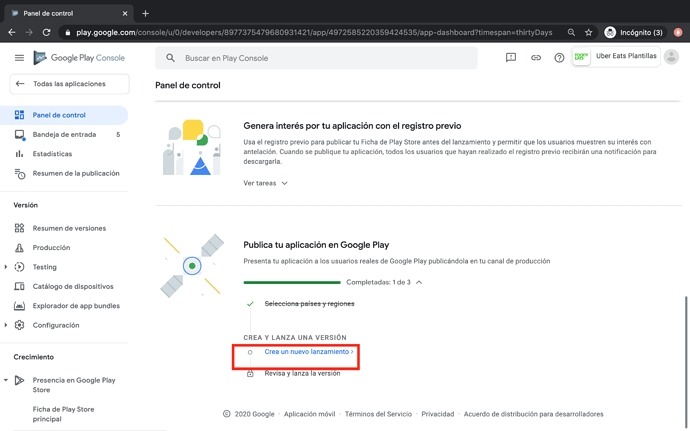The width and height of the screenshot is (690, 431).
Task: Click the feedback message icon in header
Action: tap(511, 58)
